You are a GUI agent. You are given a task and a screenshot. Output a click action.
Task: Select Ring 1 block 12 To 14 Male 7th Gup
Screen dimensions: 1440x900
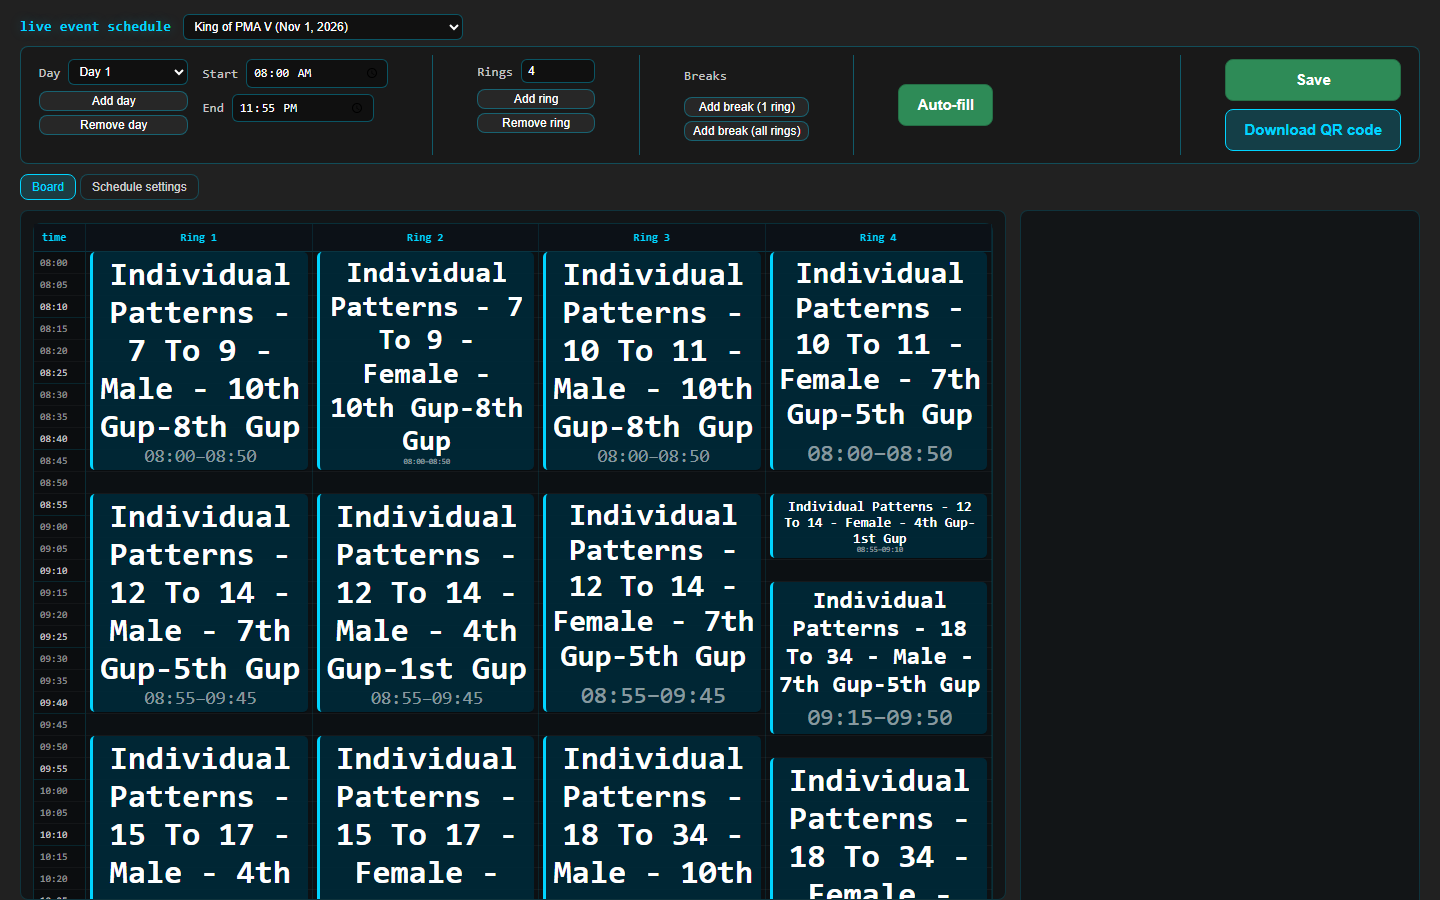point(199,603)
